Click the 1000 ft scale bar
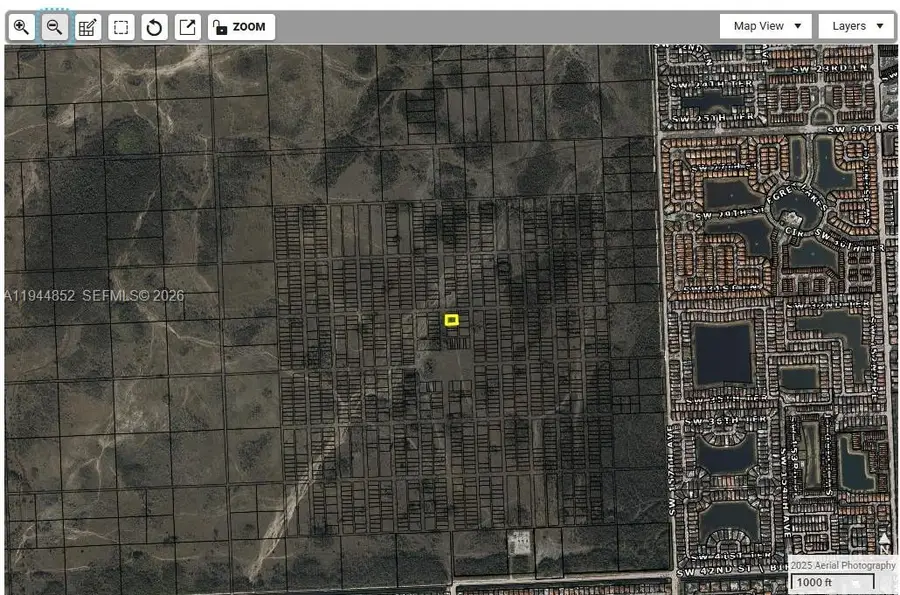The width and height of the screenshot is (900, 595). [x=835, y=582]
